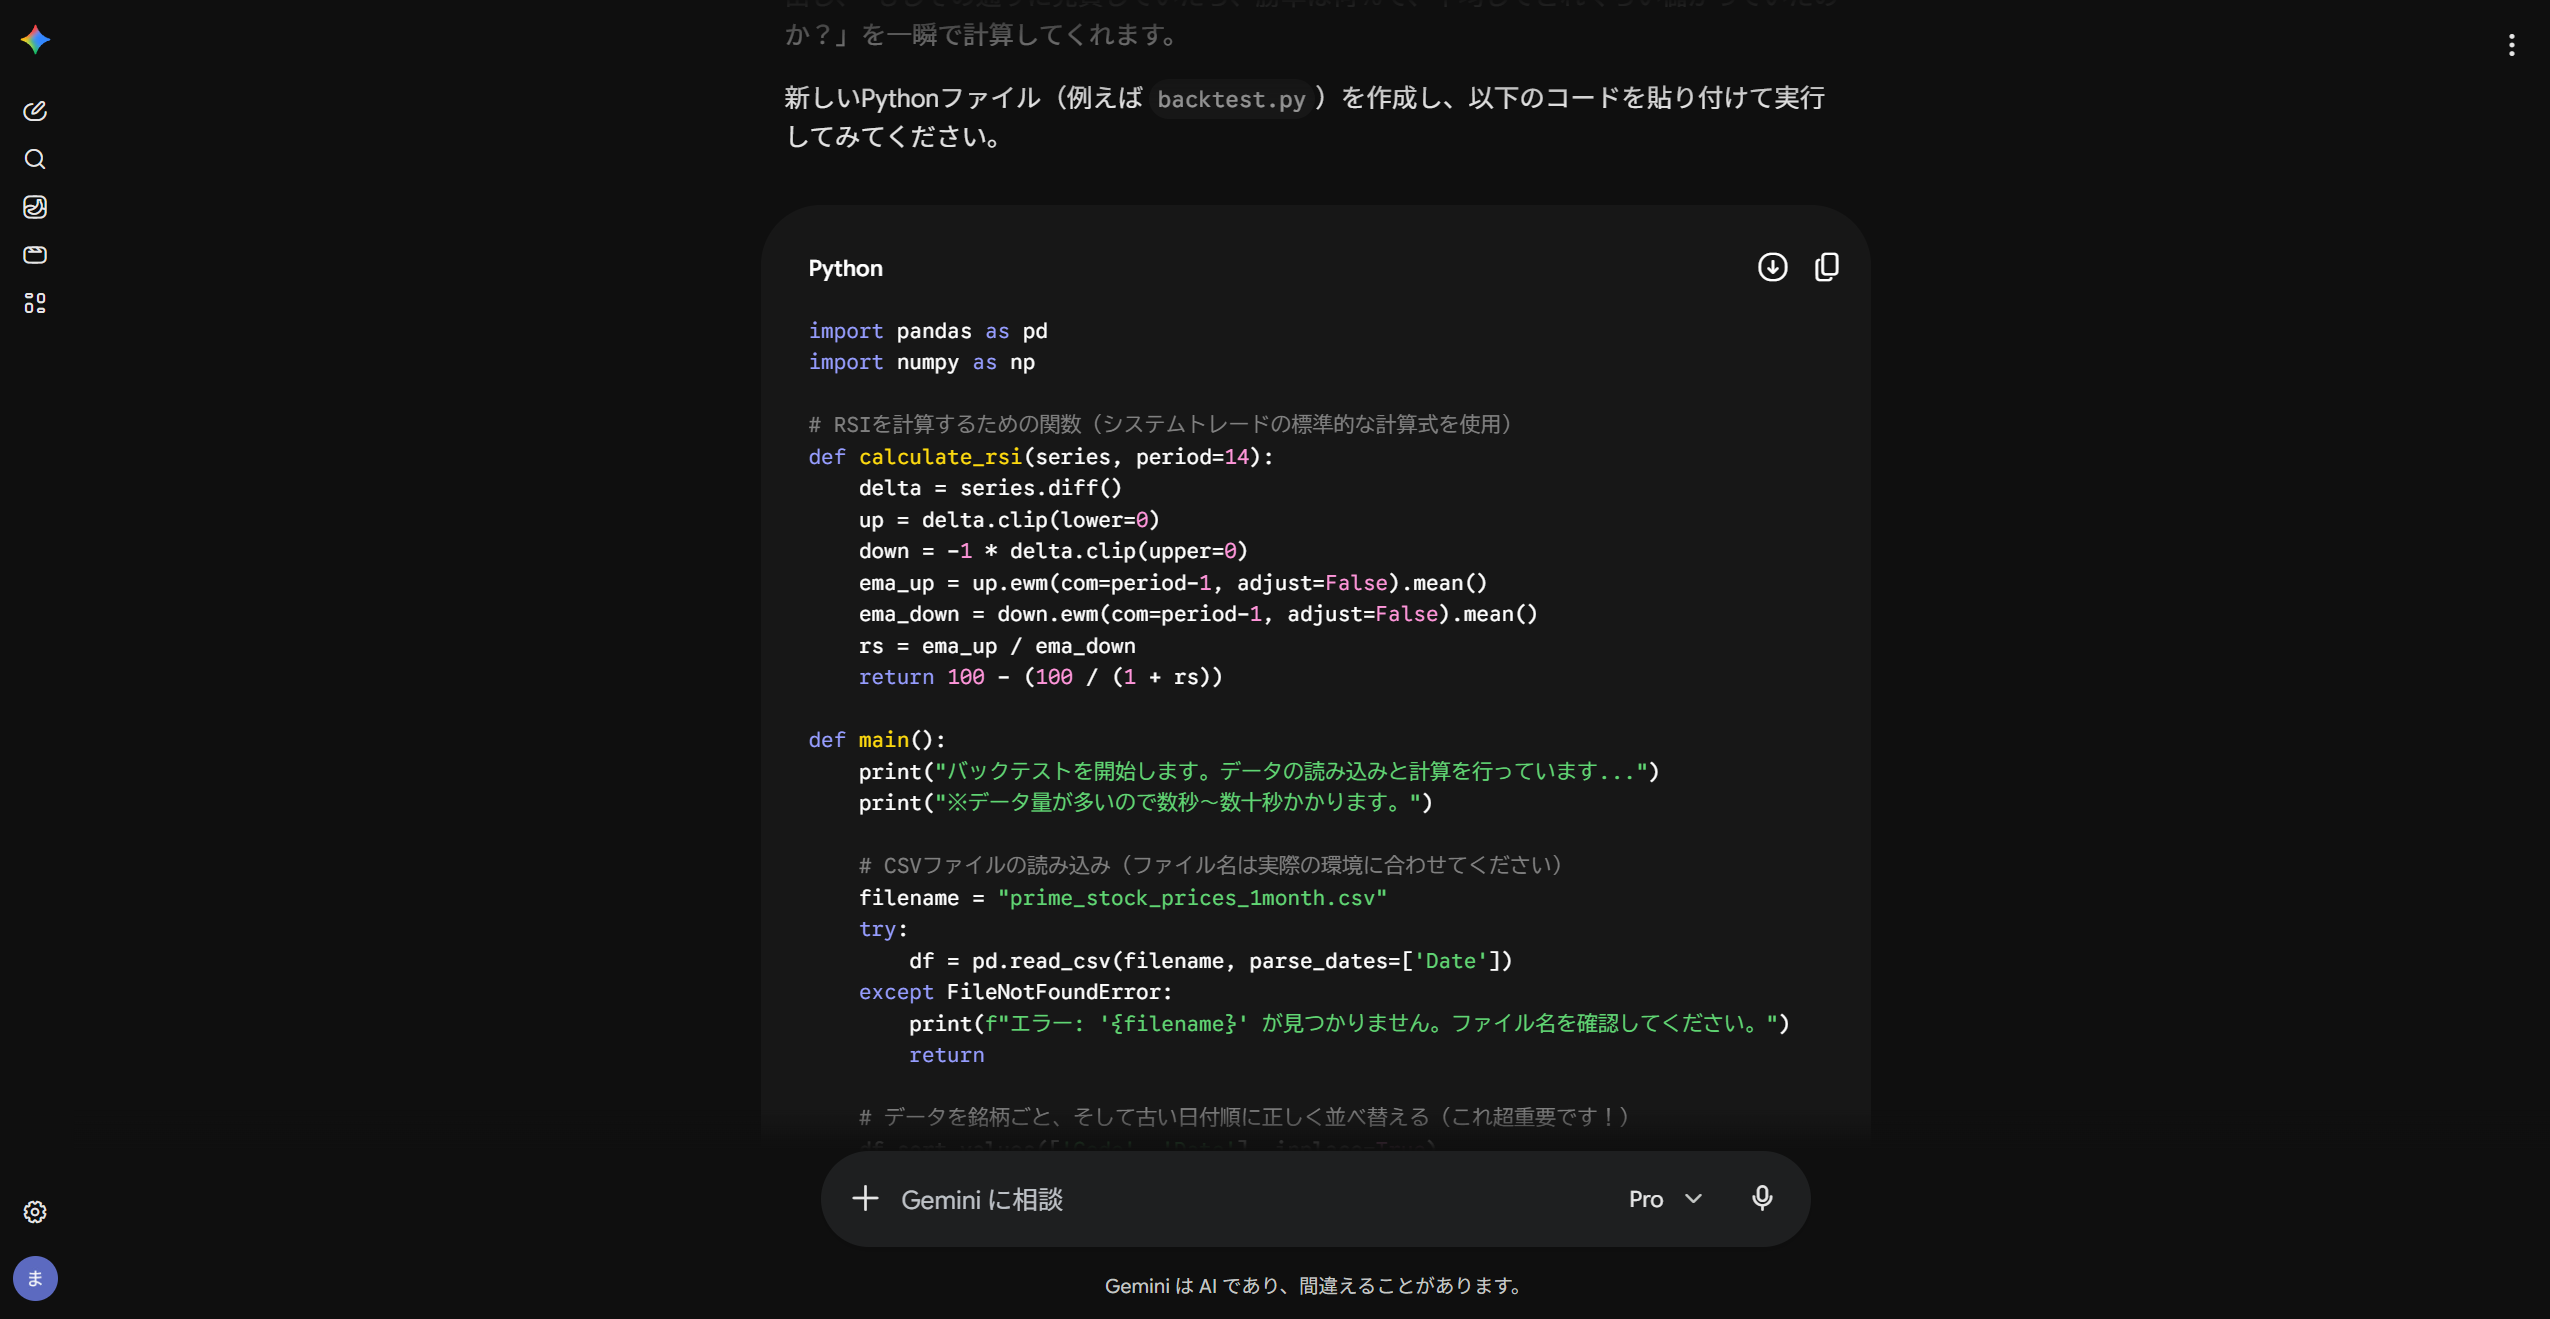
Task: Click the inline code backtest.py
Action: click(1231, 99)
